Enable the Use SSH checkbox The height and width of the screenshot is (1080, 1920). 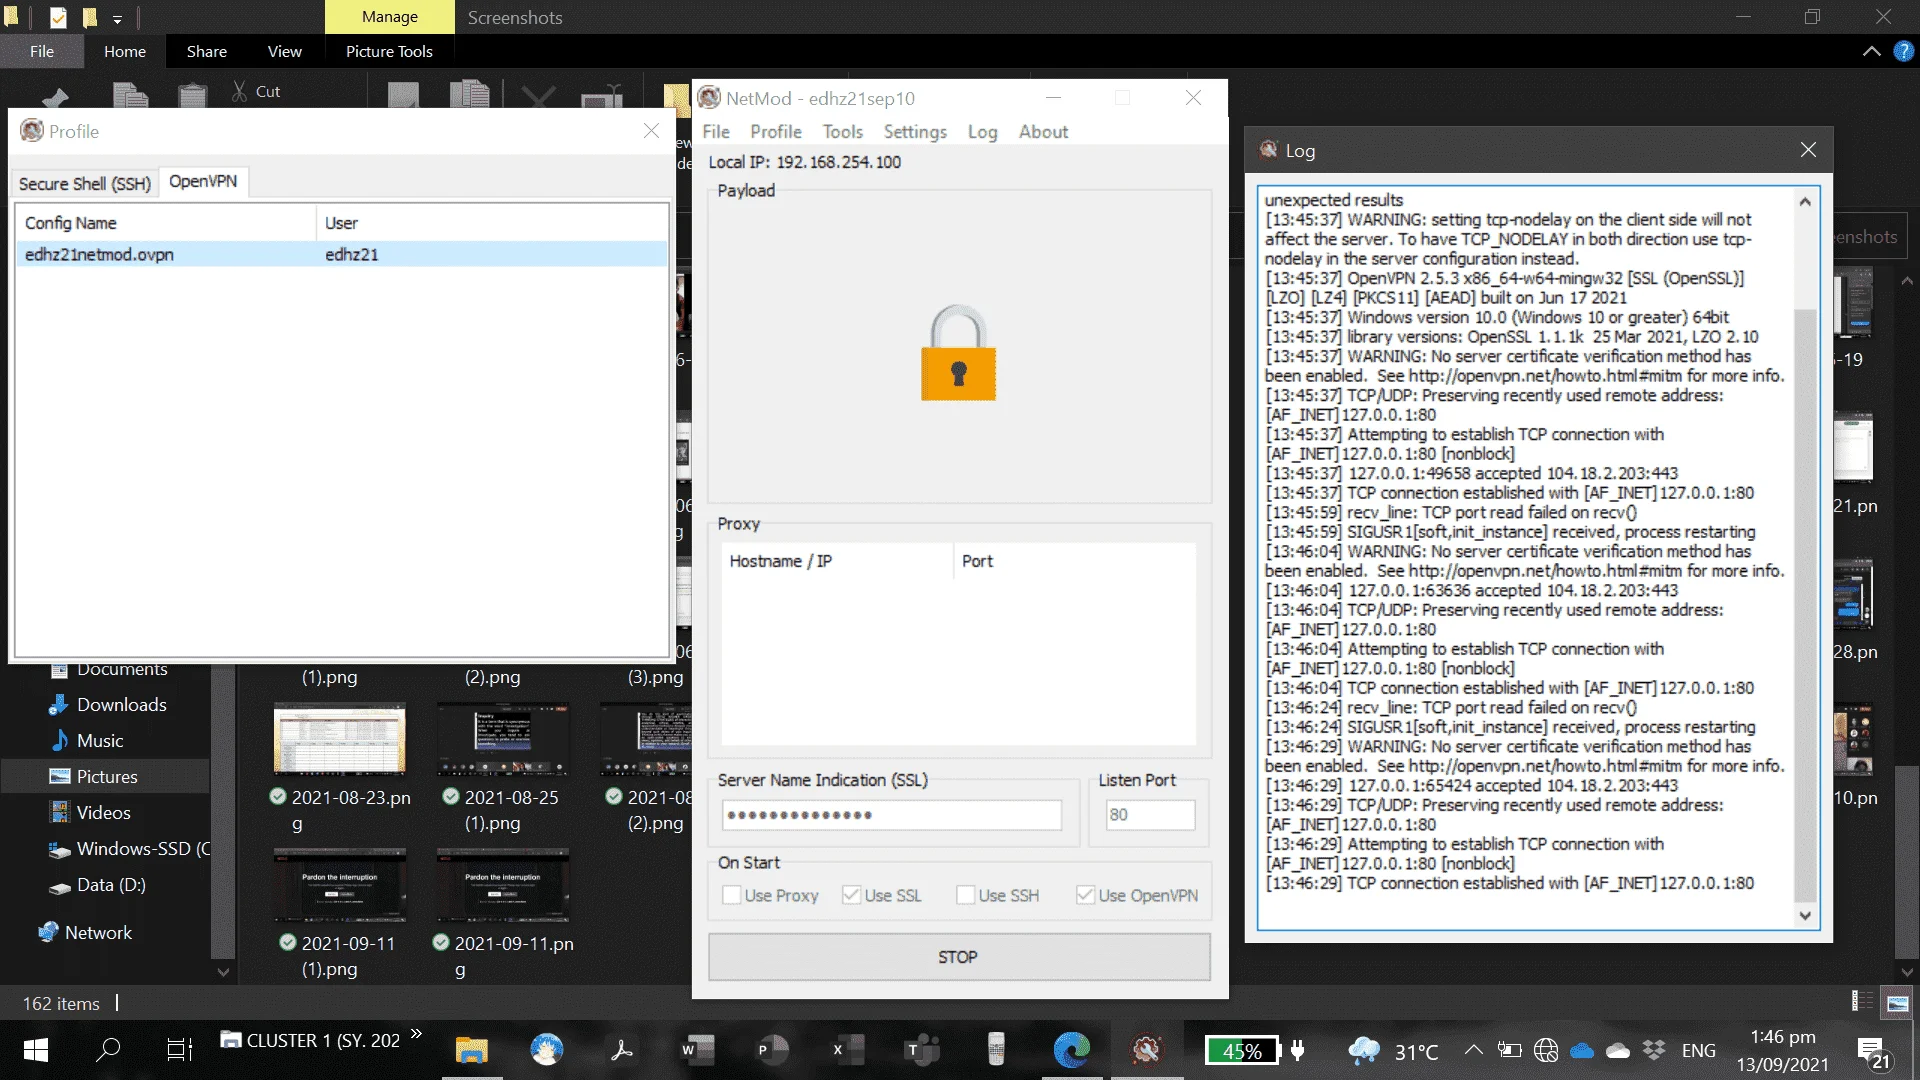[966, 895]
